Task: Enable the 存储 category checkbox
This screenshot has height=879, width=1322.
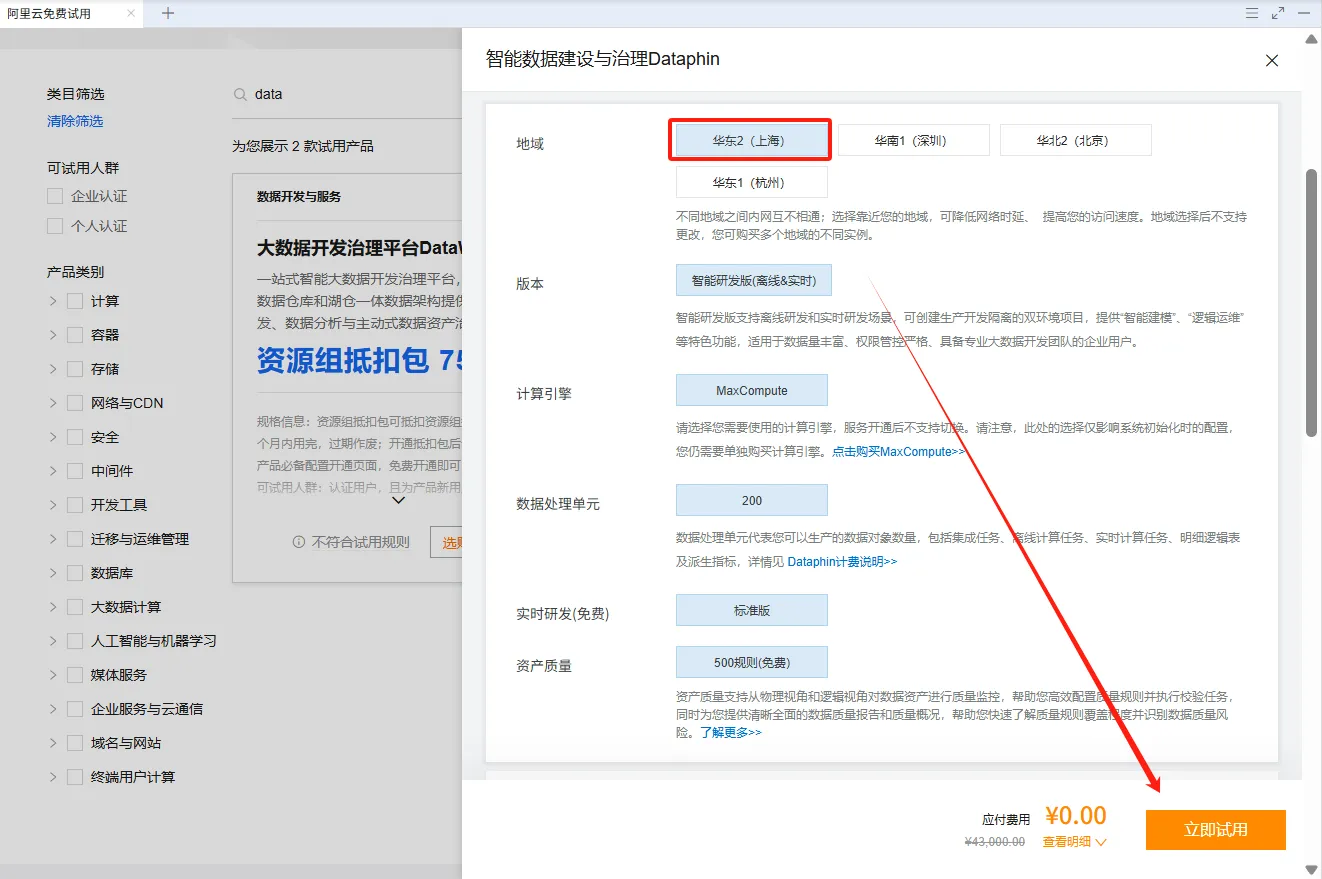Action: (x=75, y=369)
